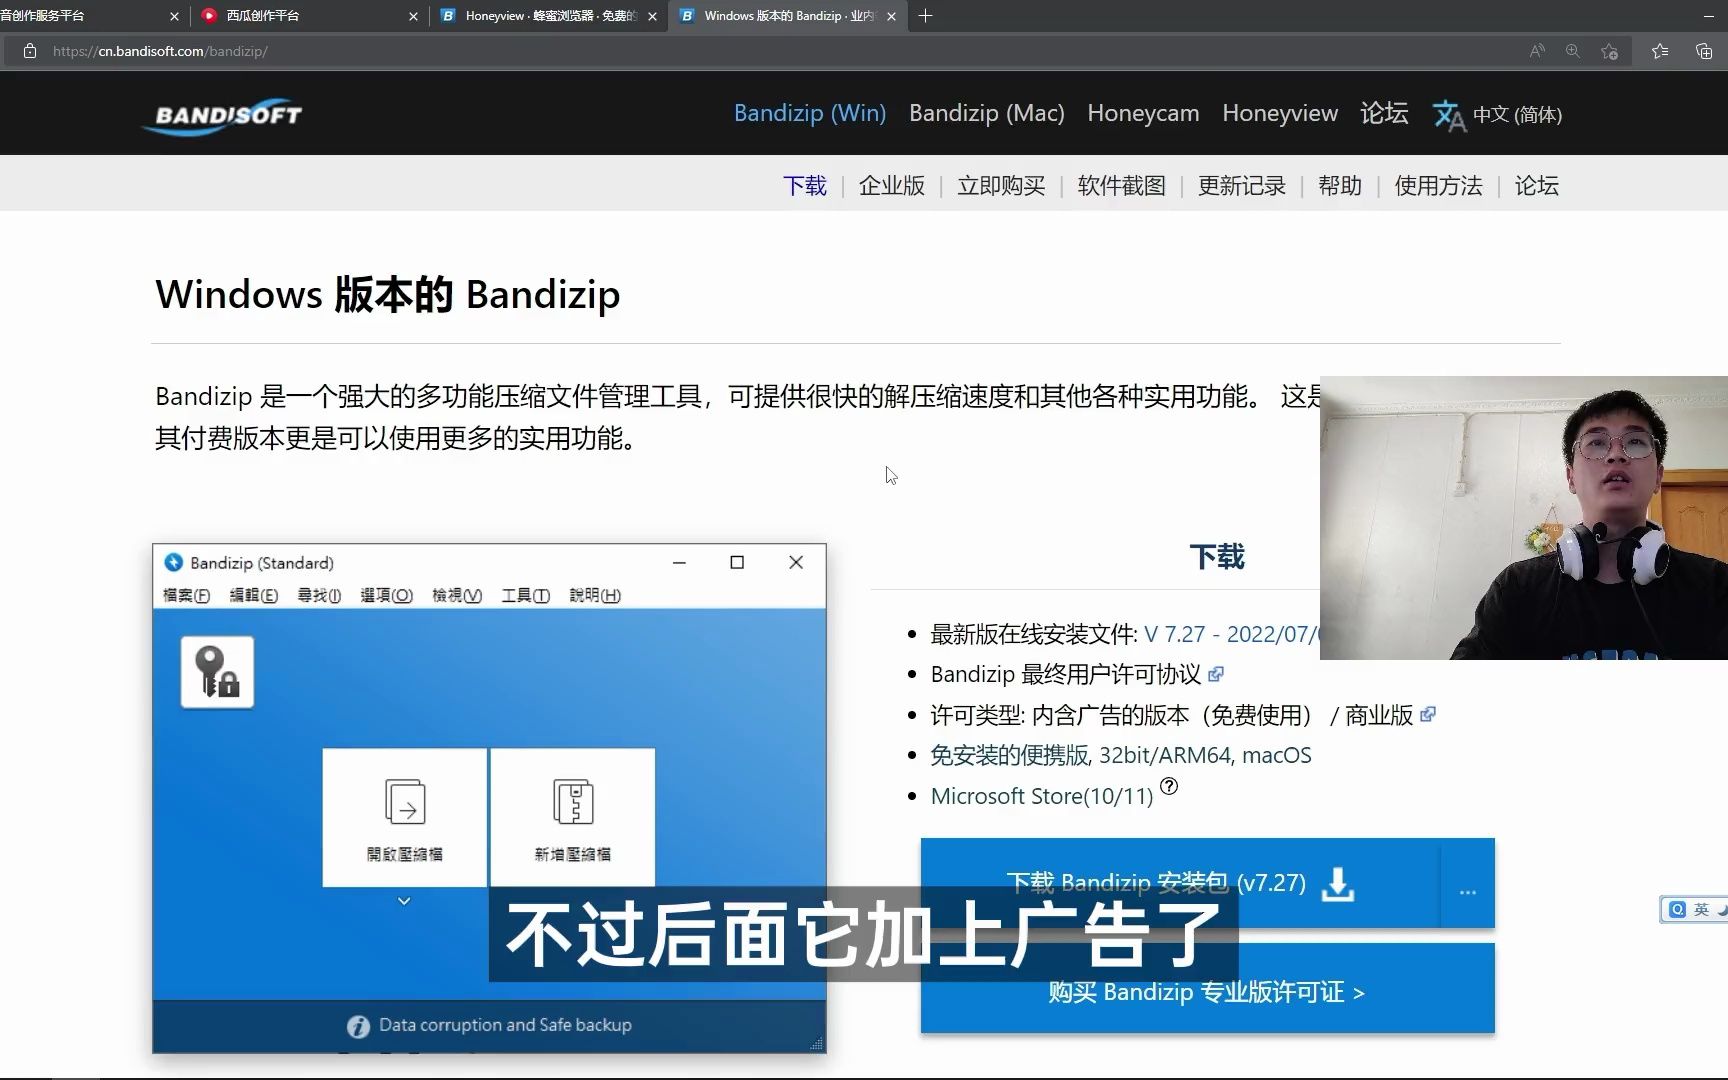Click the Bandisoft logo

223,116
